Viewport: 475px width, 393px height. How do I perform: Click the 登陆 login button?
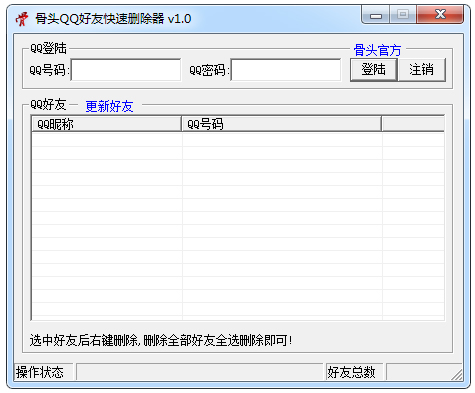tap(374, 70)
